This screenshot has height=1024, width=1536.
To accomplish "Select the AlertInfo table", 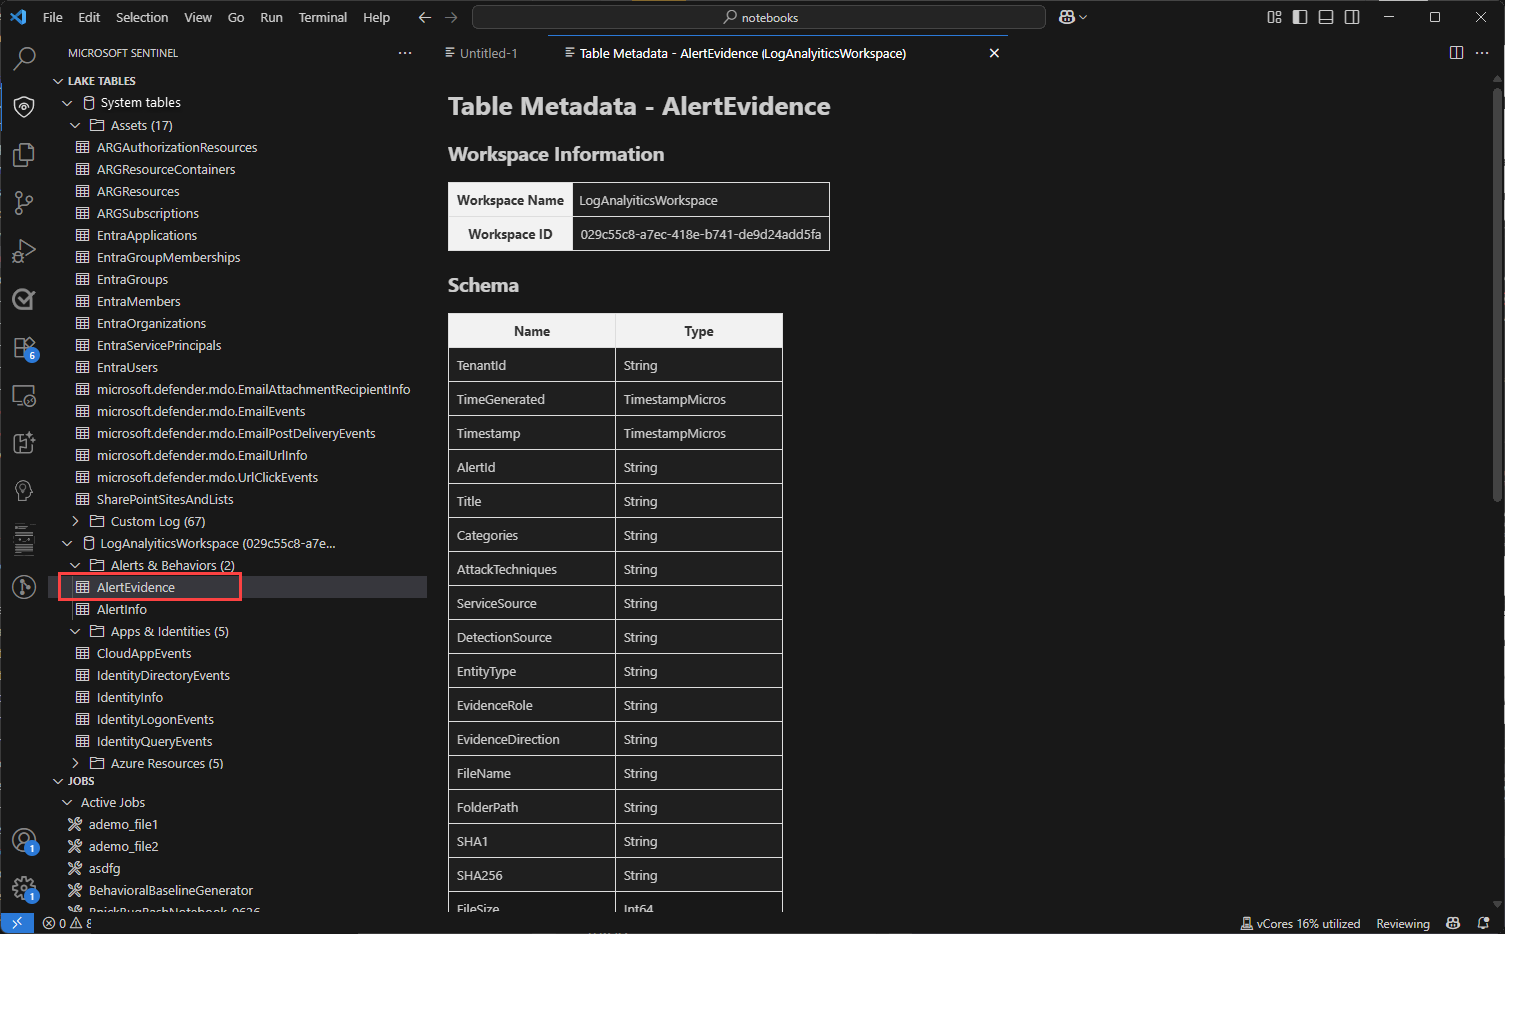I will (121, 609).
